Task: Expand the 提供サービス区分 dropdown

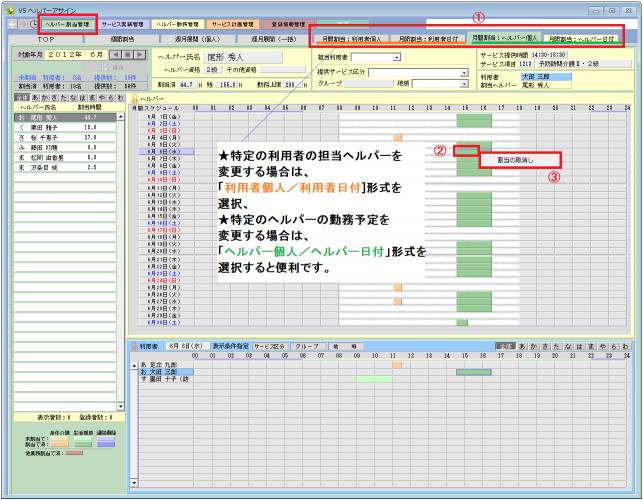Action: point(465,73)
